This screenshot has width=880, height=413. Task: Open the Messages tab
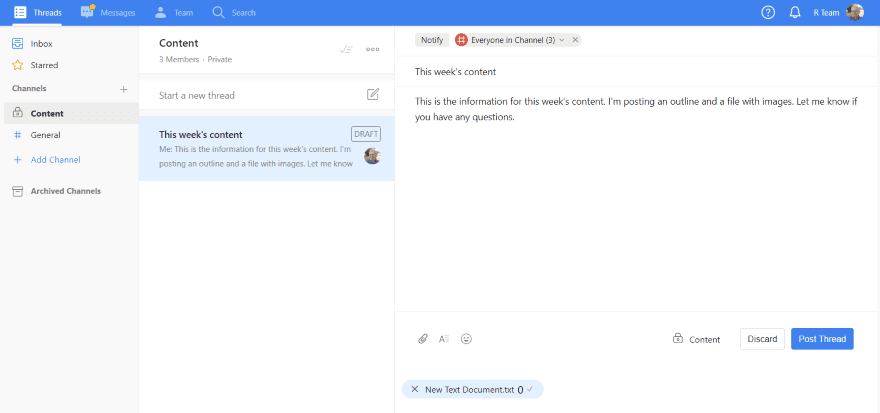tap(108, 12)
